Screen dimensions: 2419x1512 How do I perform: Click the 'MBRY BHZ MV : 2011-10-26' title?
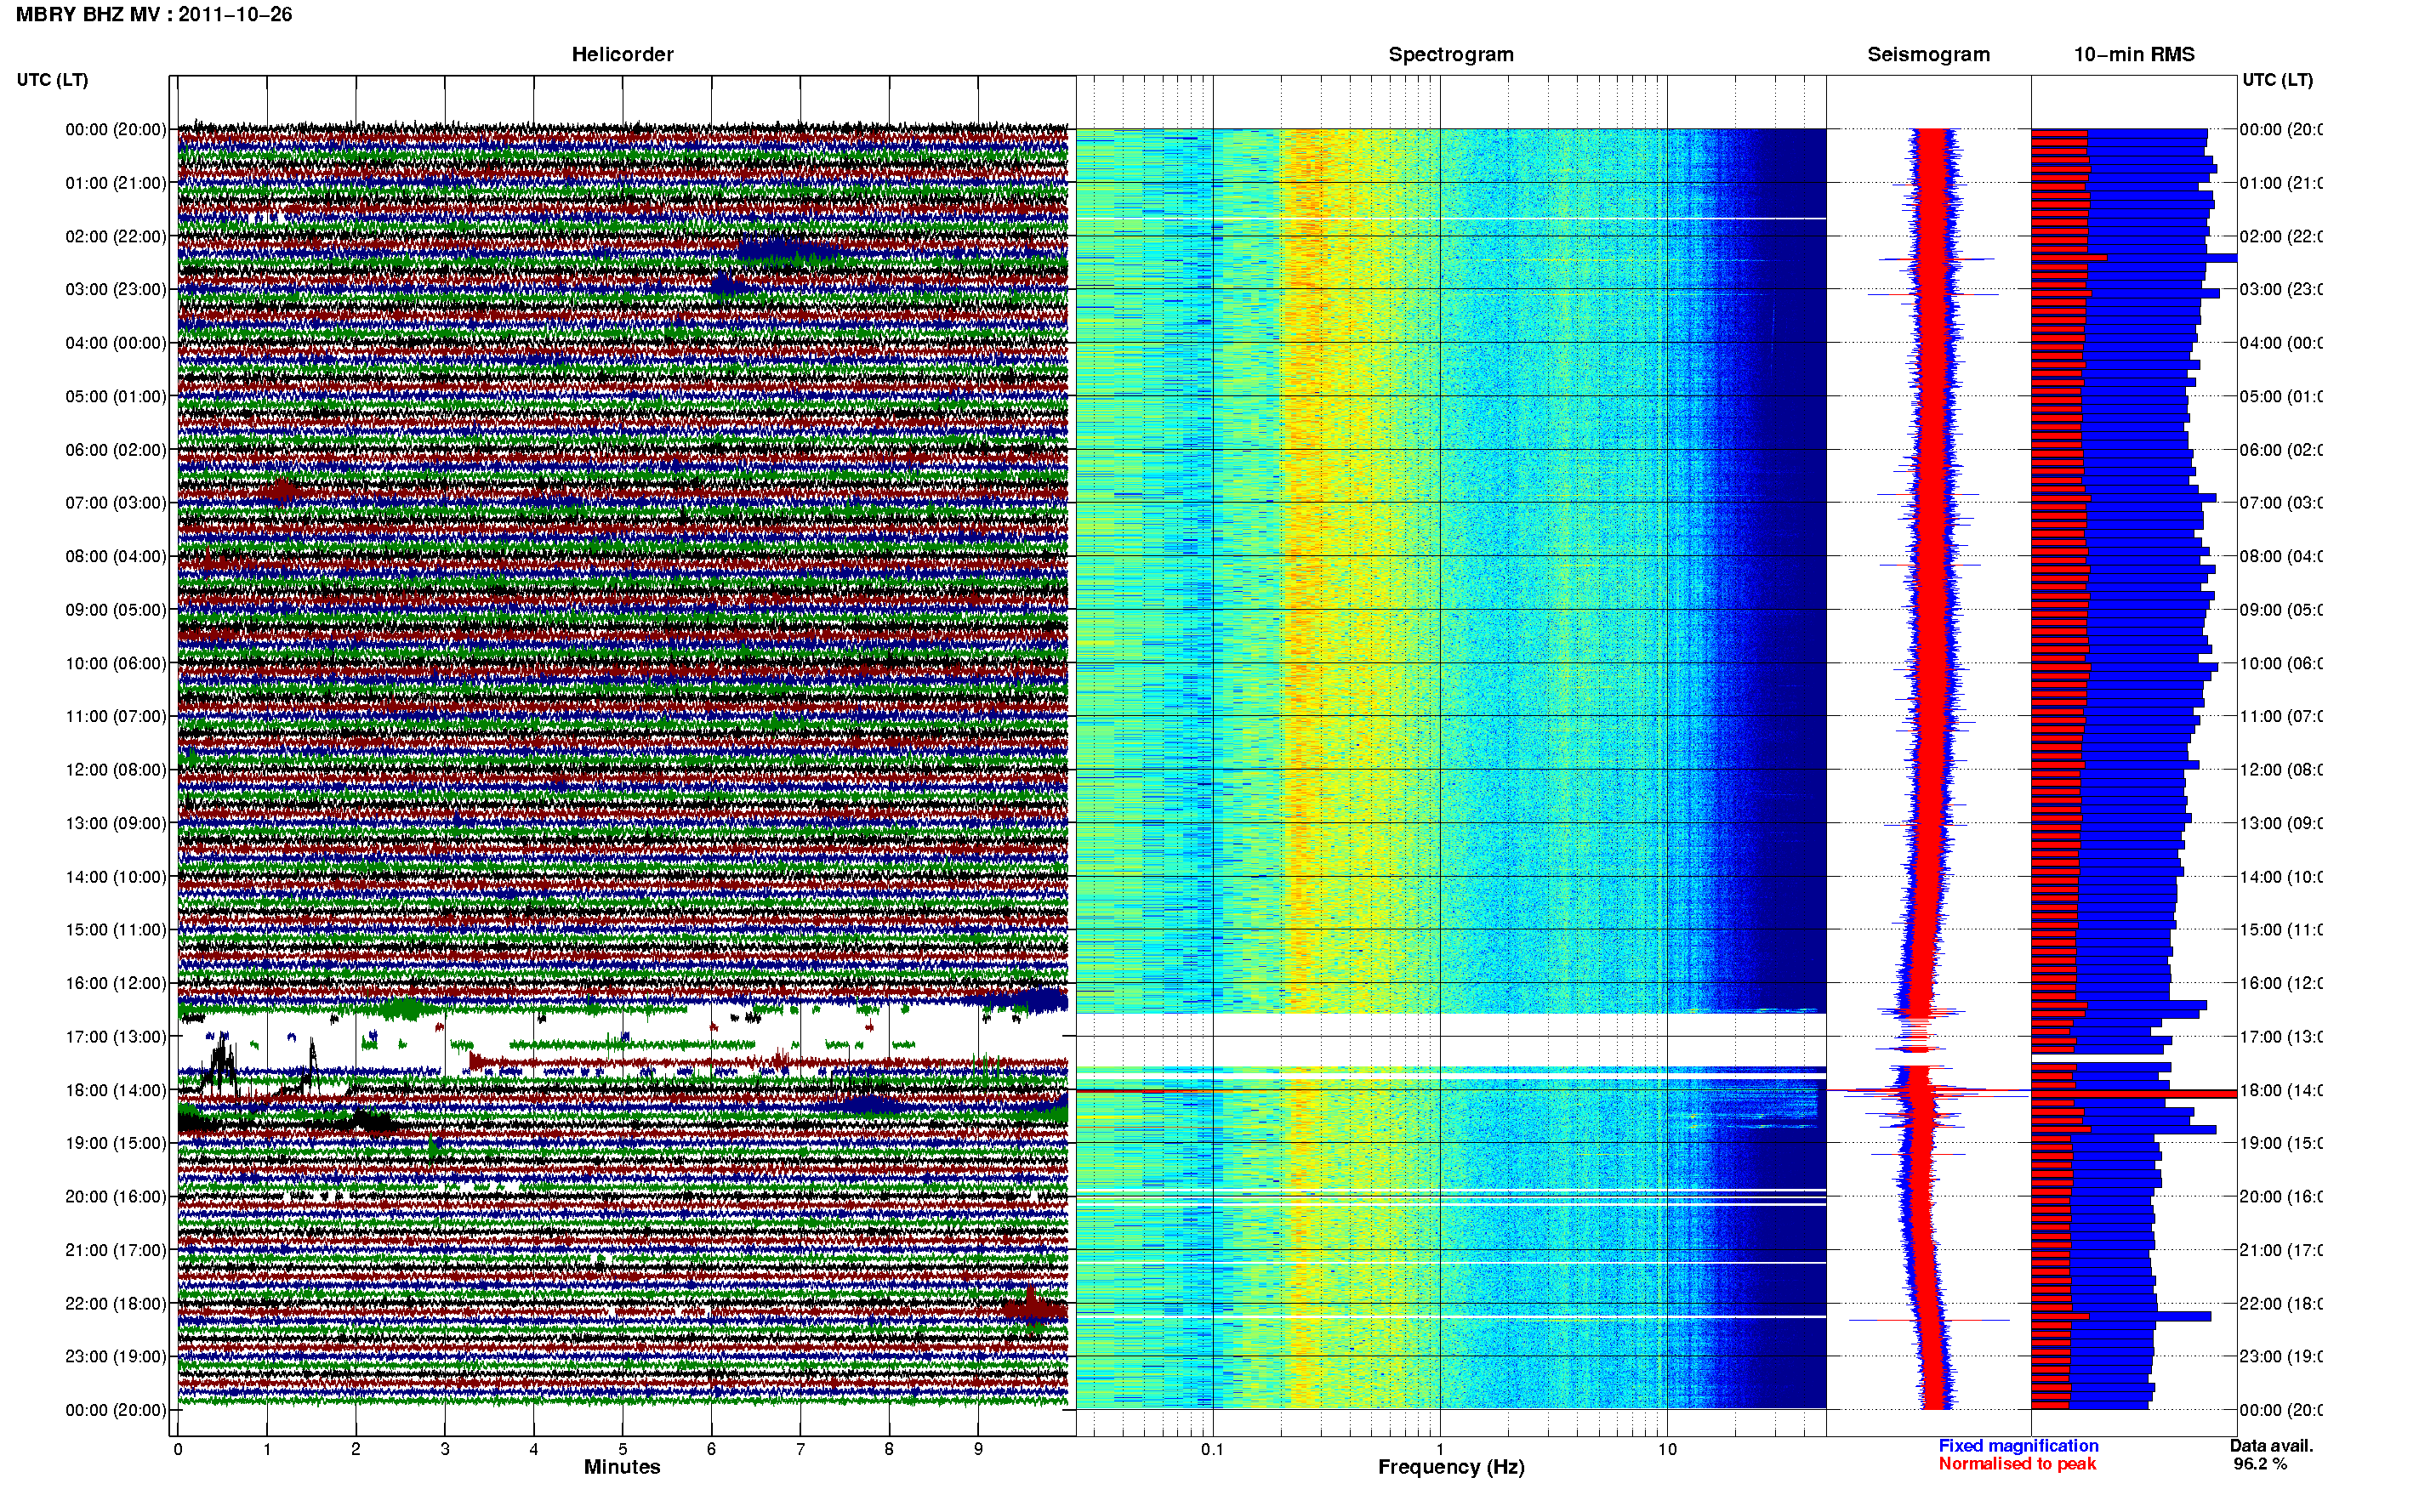pos(154,15)
